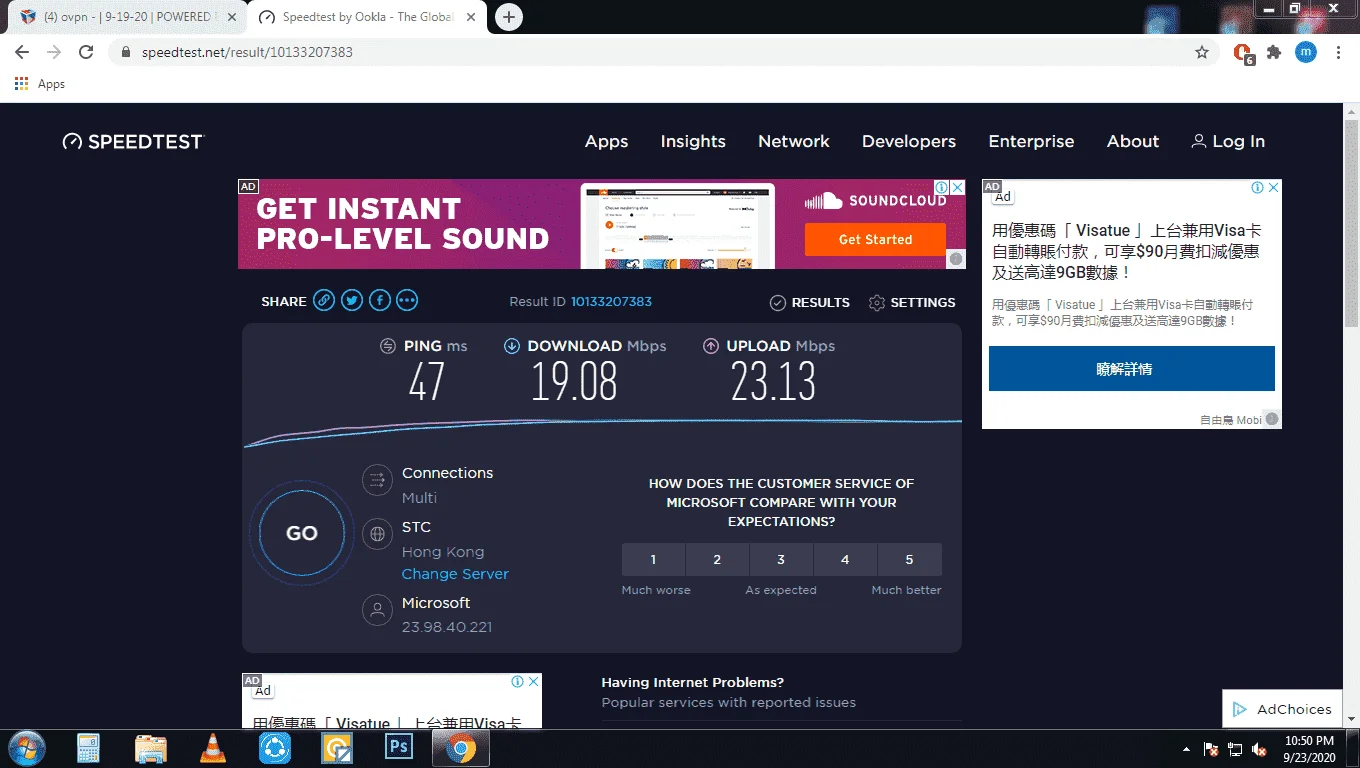Click Log In link
This screenshot has height=768, width=1360.
(x=1228, y=141)
